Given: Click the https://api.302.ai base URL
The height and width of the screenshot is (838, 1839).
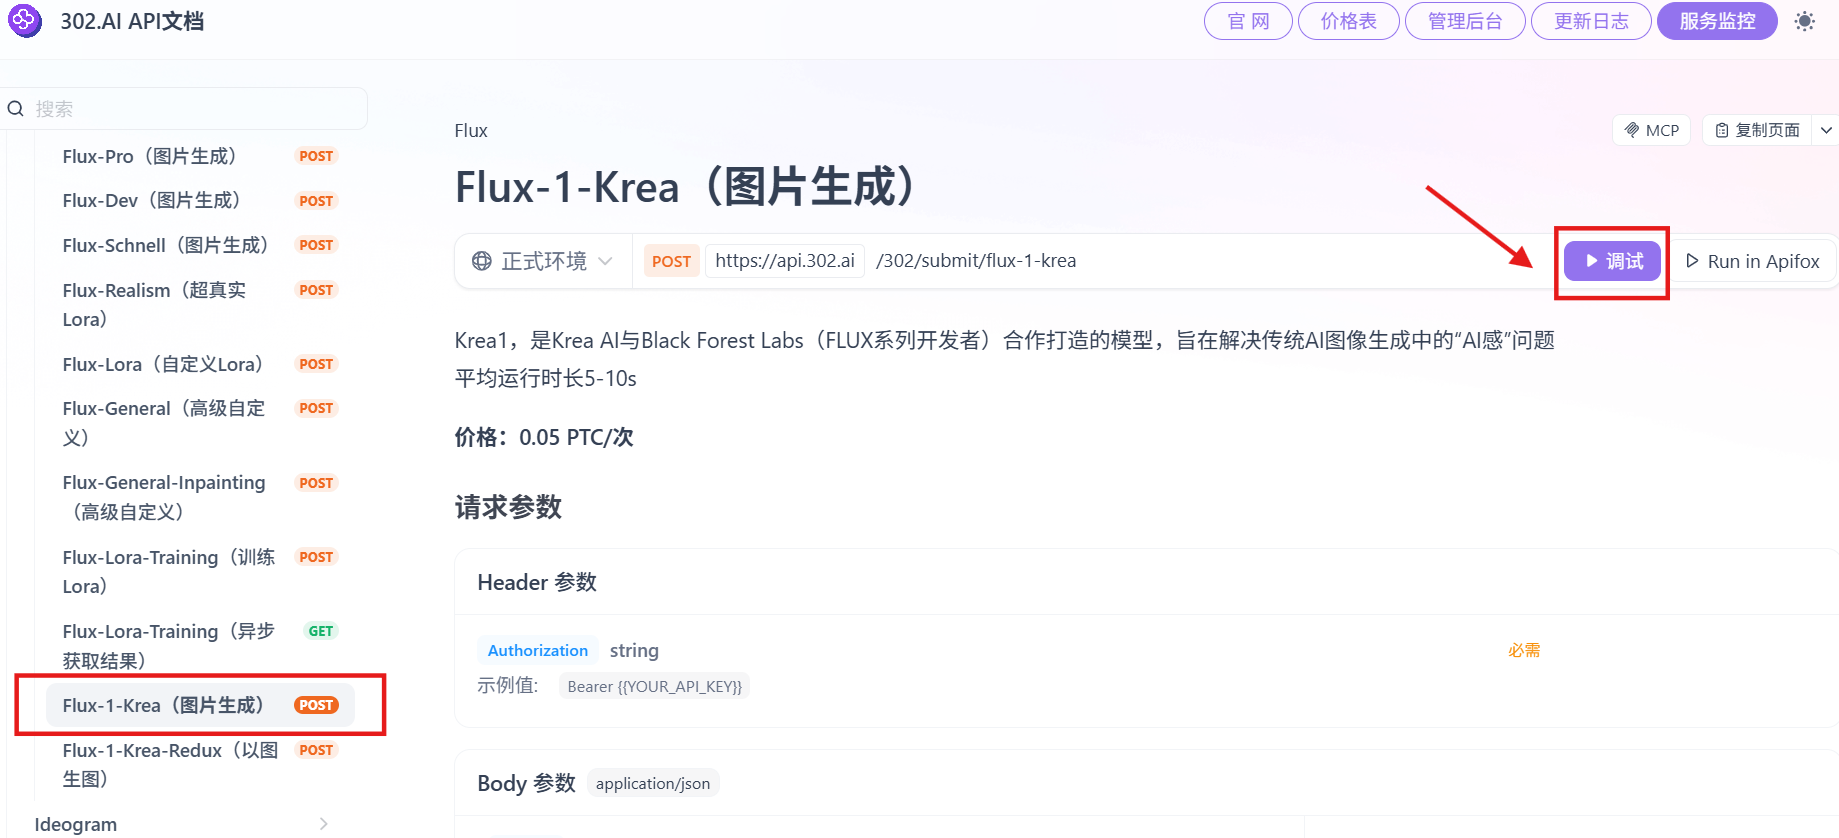Looking at the screenshot, I should point(785,261).
